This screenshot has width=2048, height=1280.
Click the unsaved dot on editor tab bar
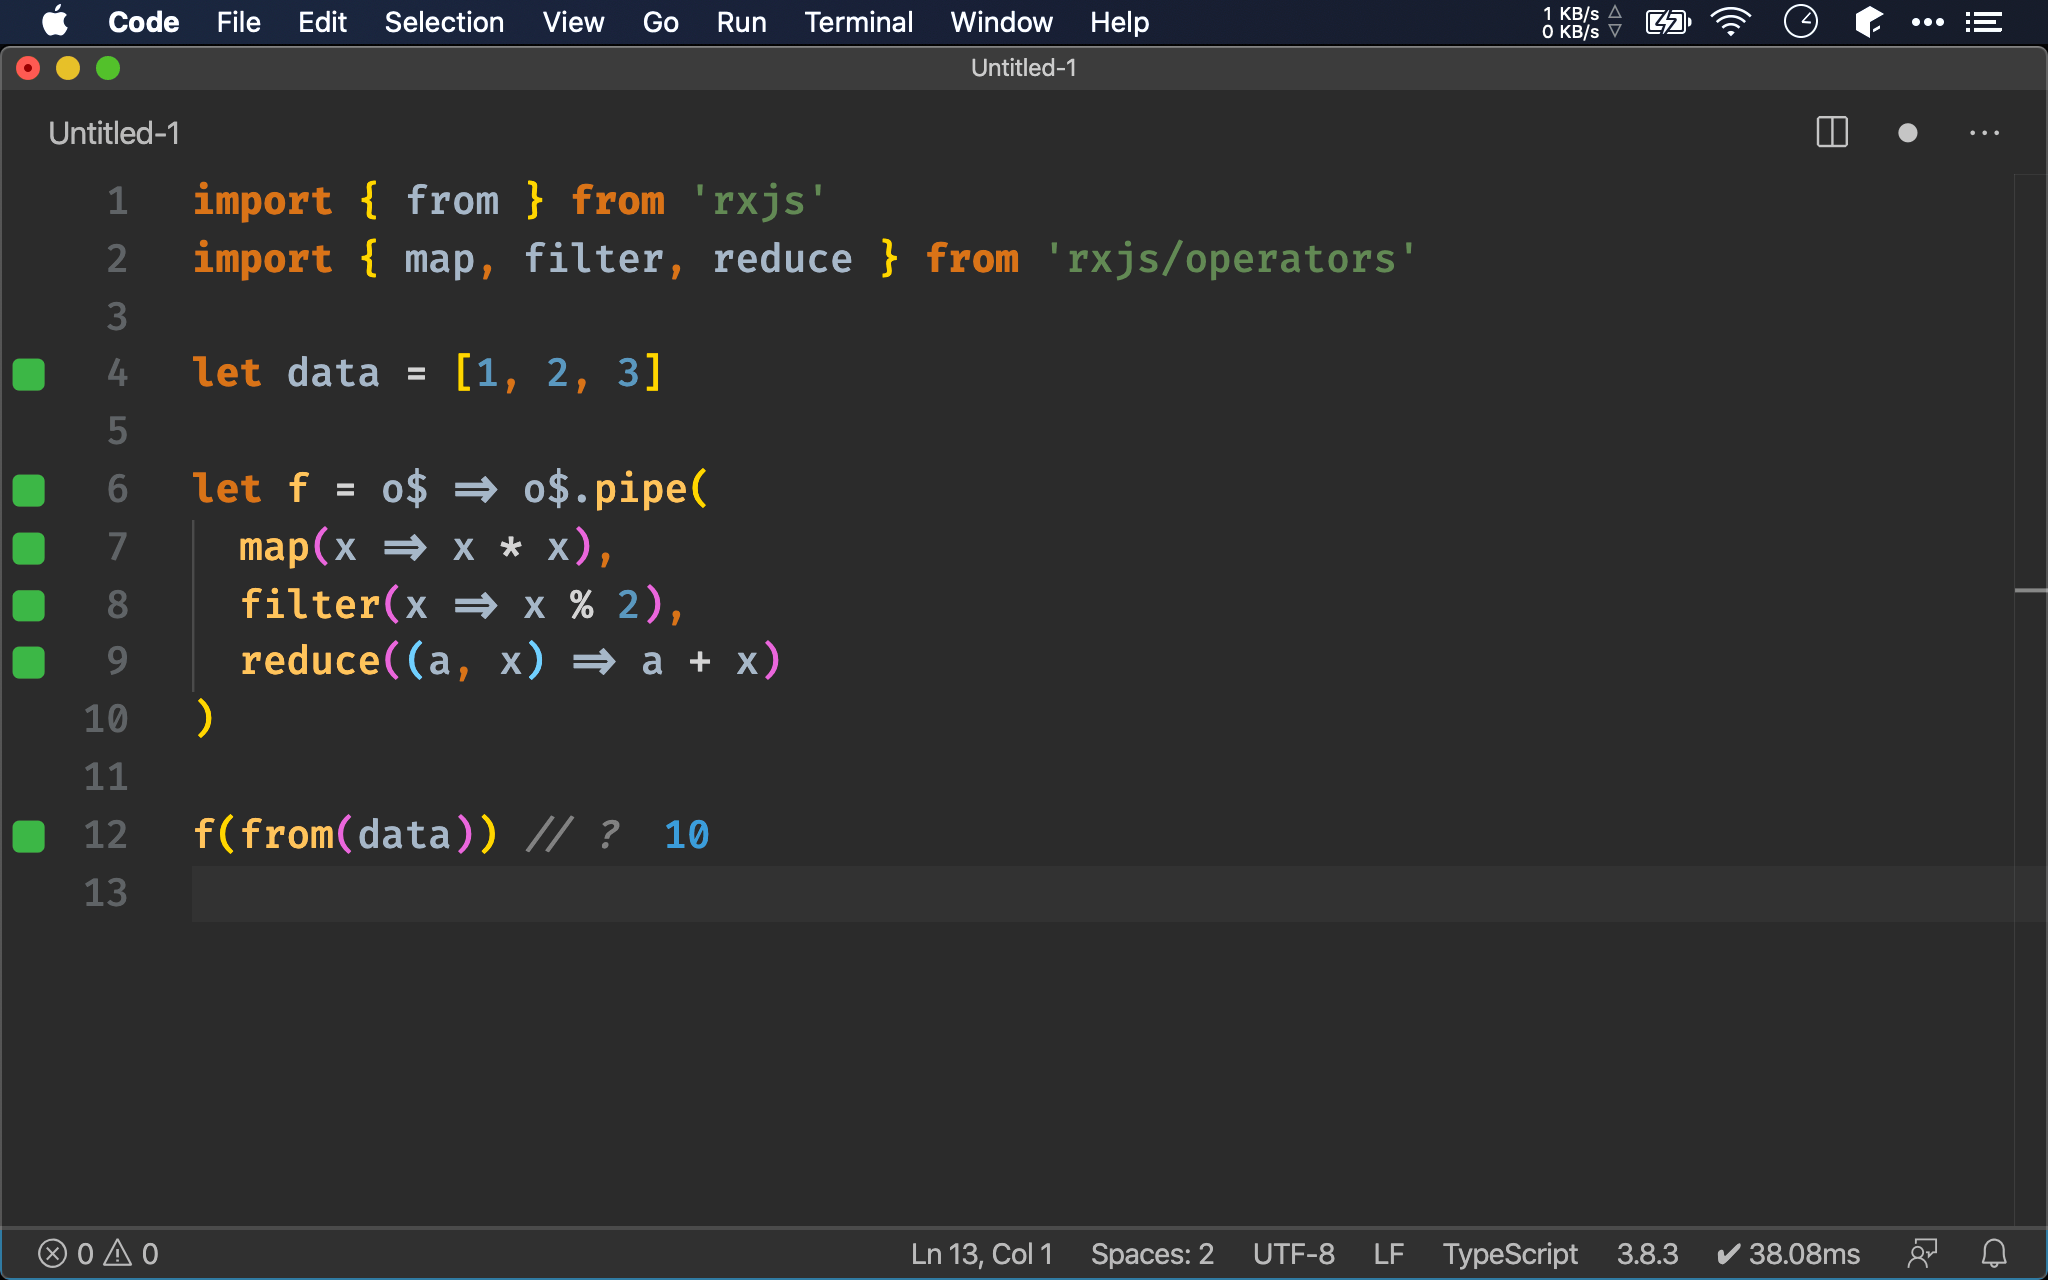tap(1908, 133)
